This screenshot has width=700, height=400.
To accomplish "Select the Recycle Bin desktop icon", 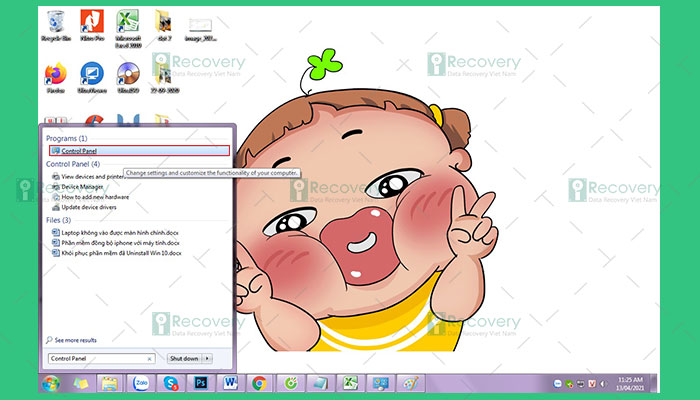I will (x=56, y=26).
